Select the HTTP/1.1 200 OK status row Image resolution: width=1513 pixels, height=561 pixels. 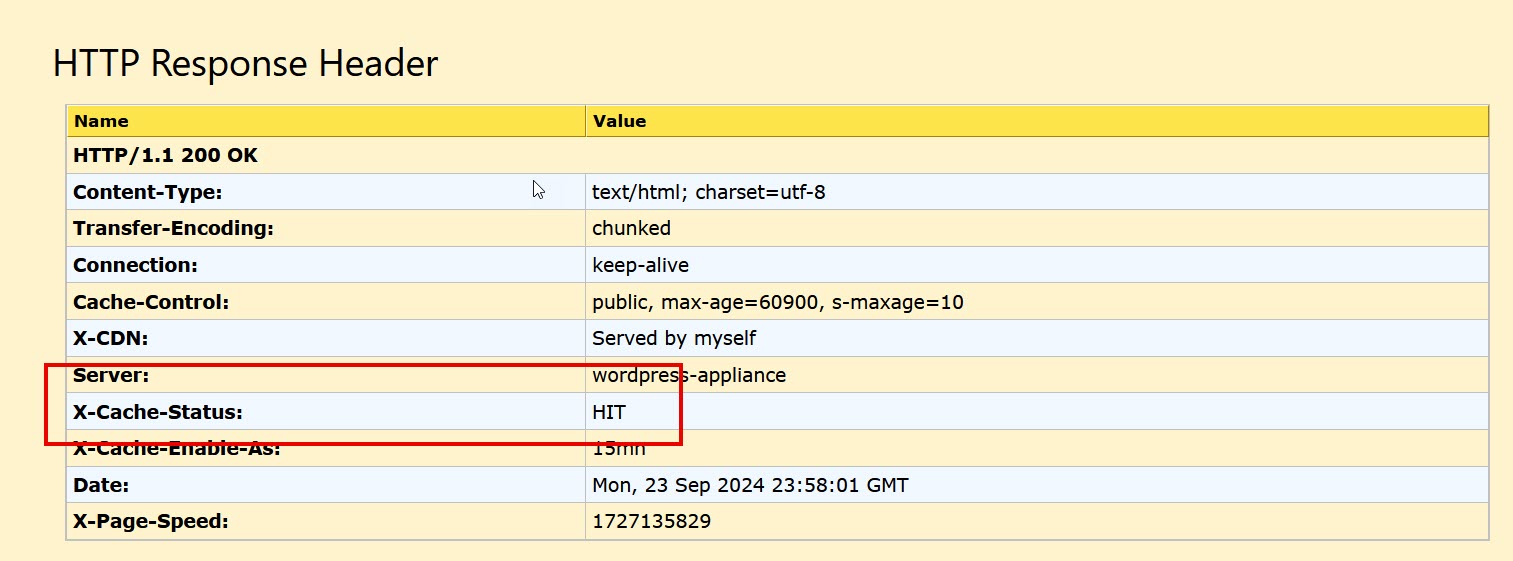pos(165,156)
